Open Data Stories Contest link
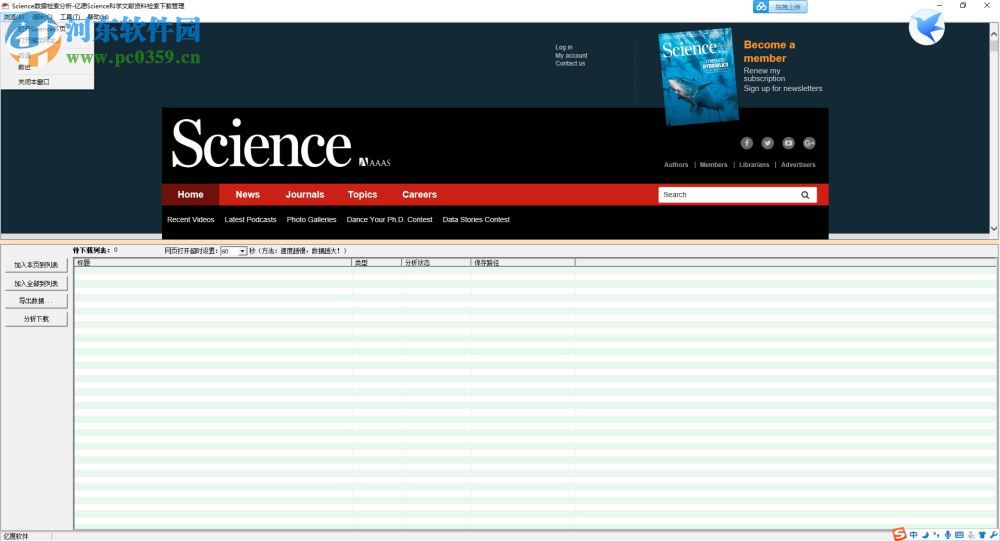The image size is (1000, 541). click(x=476, y=219)
